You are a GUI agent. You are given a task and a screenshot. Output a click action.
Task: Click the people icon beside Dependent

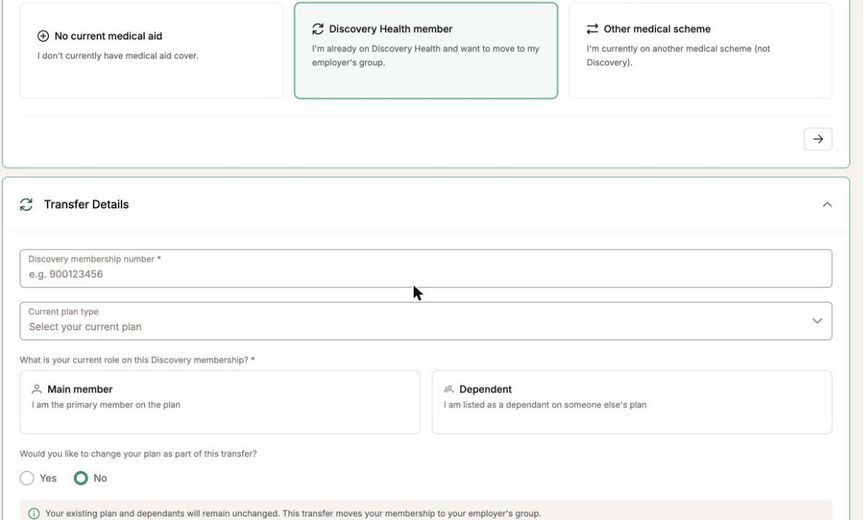click(449, 389)
